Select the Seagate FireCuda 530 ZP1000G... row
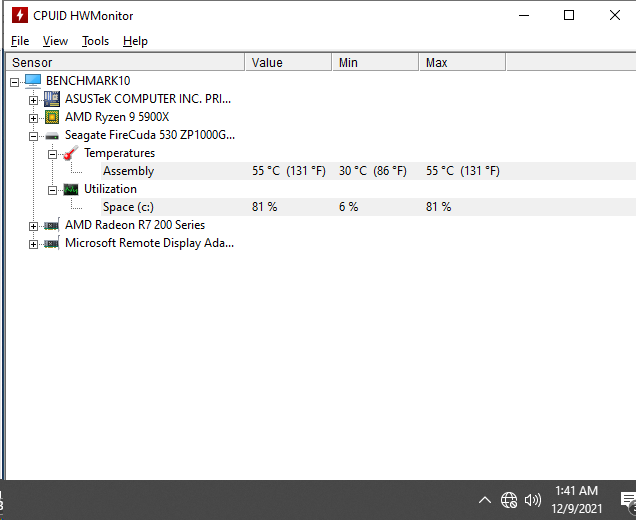 (150, 135)
